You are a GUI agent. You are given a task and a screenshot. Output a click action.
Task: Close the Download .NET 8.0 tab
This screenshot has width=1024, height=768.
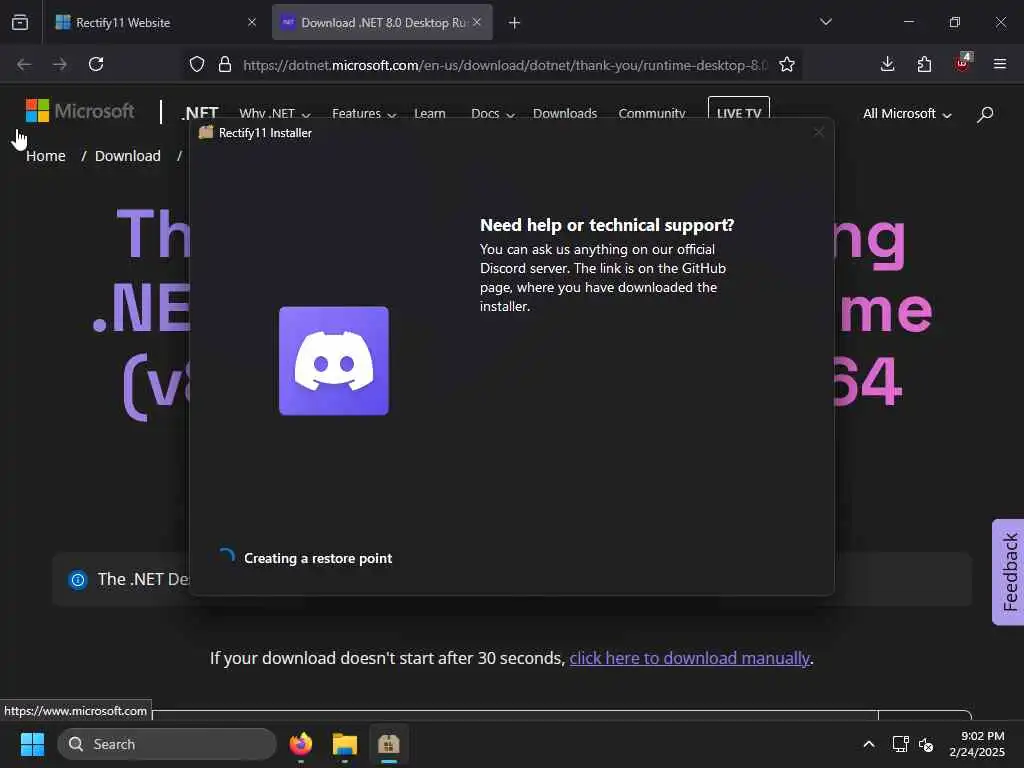click(x=477, y=23)
